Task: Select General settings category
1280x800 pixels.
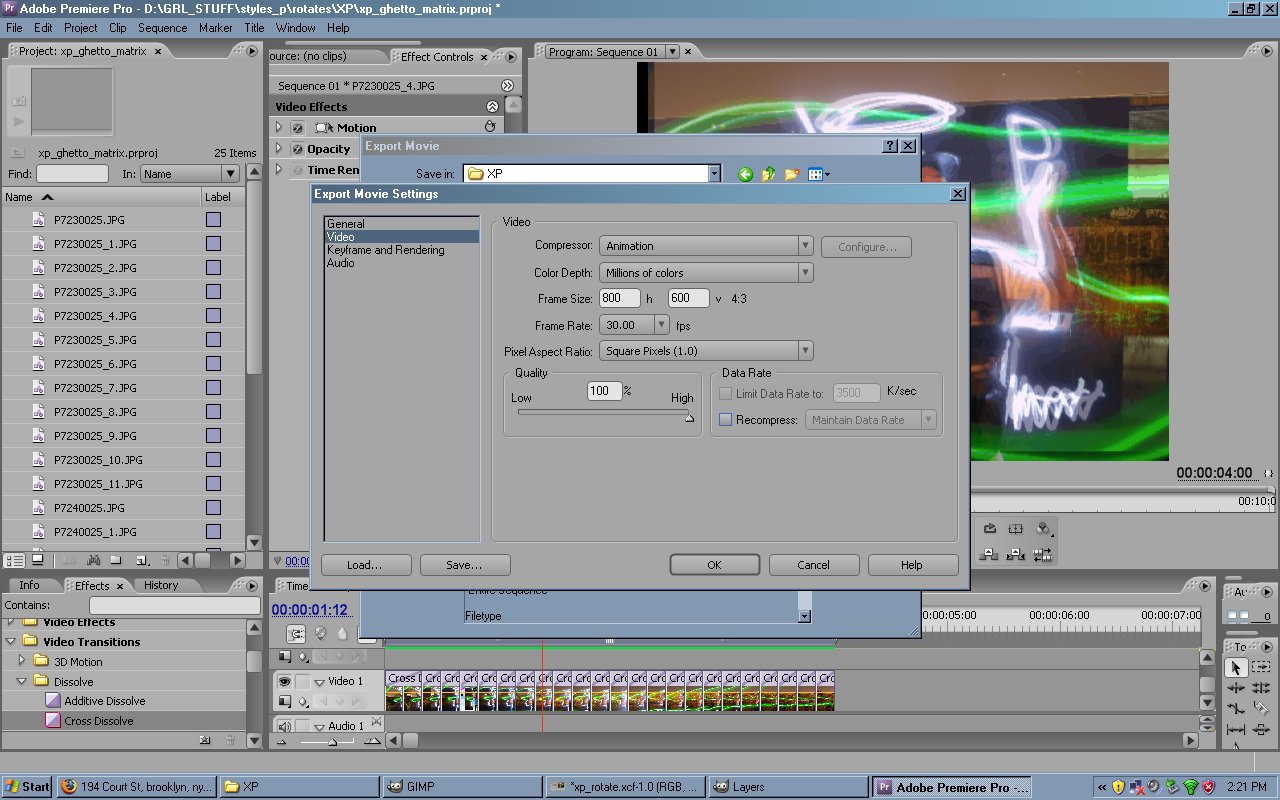Action: coord(345,224)
